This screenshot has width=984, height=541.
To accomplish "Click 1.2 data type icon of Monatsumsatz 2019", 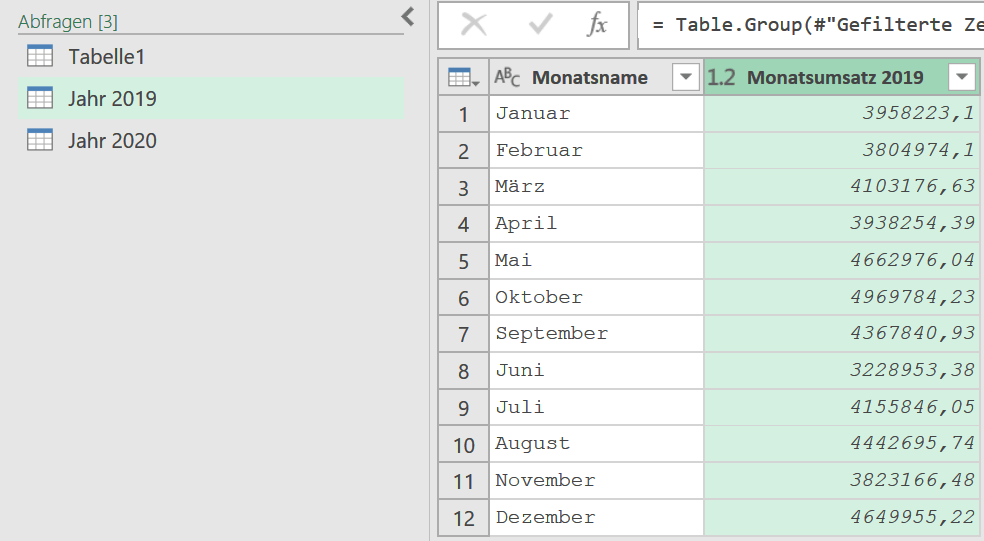I will click(x=721, y=77).
